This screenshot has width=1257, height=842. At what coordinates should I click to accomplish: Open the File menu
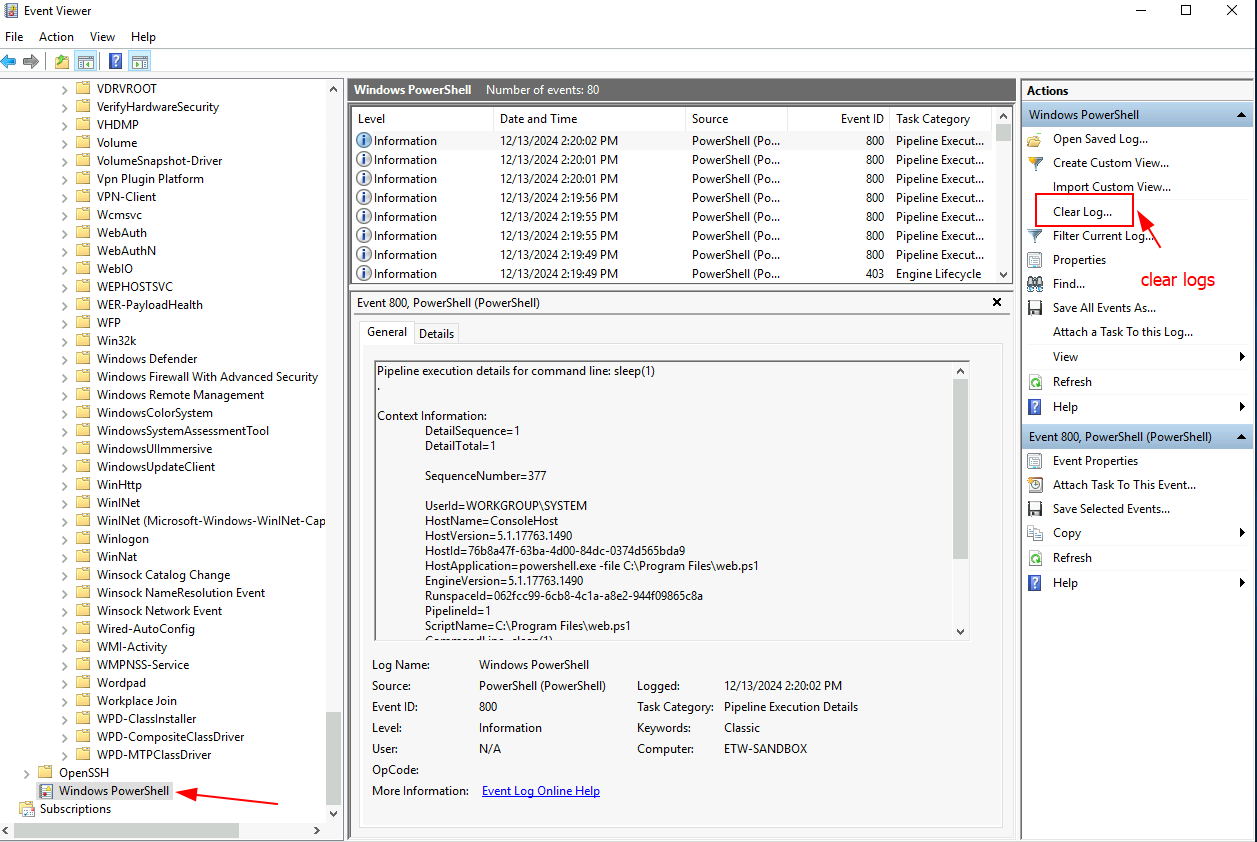click(14, 37)
